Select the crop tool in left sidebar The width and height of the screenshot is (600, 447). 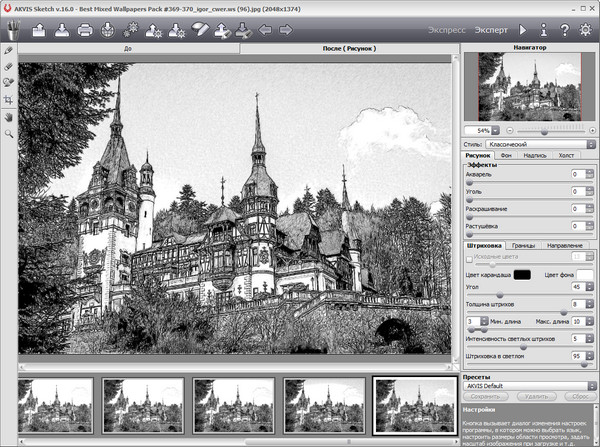9,100
